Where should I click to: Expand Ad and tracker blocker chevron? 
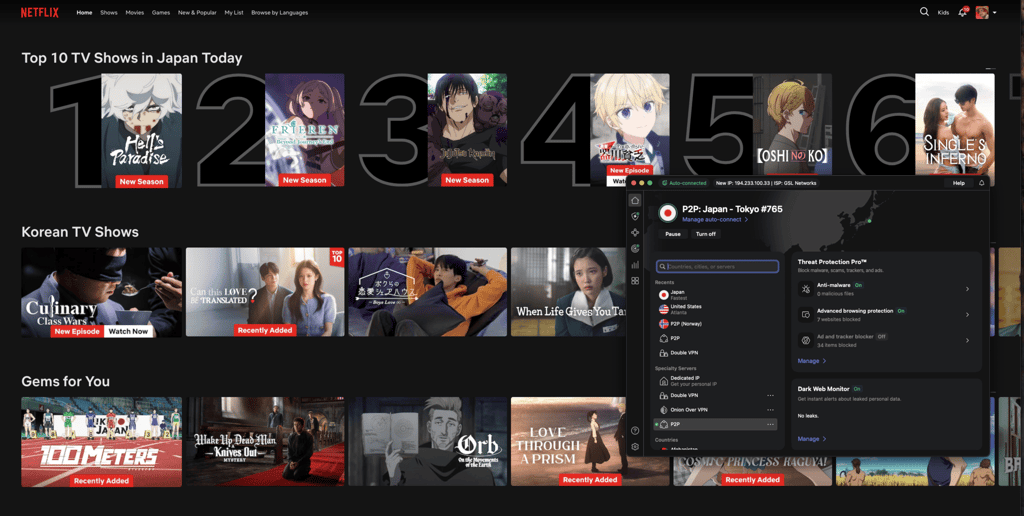(x=967, y=340)
